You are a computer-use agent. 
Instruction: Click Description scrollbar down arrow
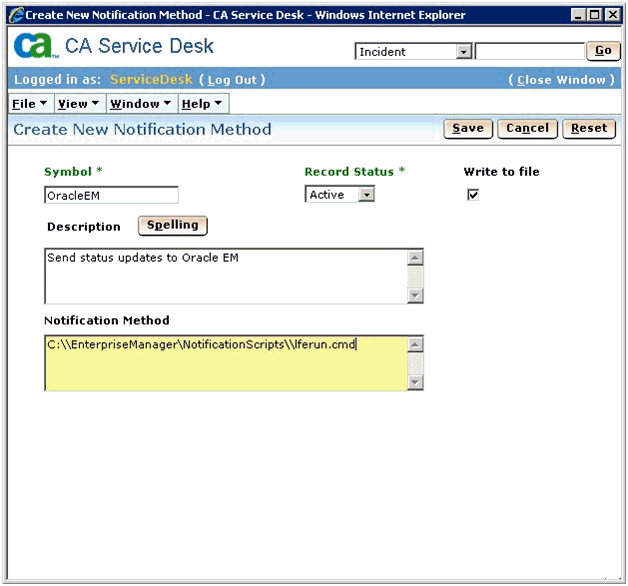coord(415,296)
